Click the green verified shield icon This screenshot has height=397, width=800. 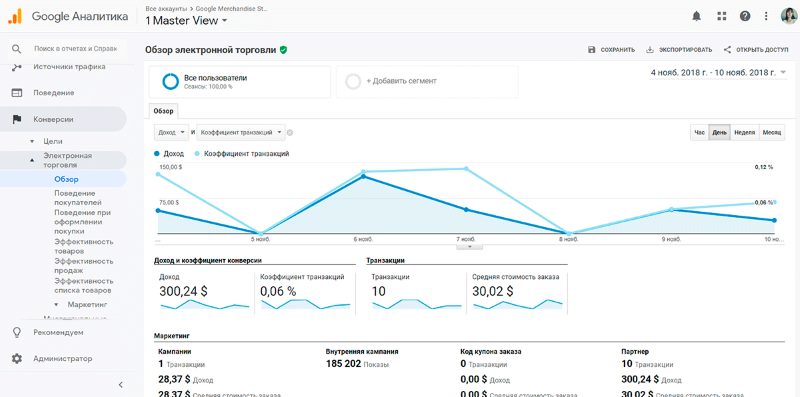pos(283,50)
